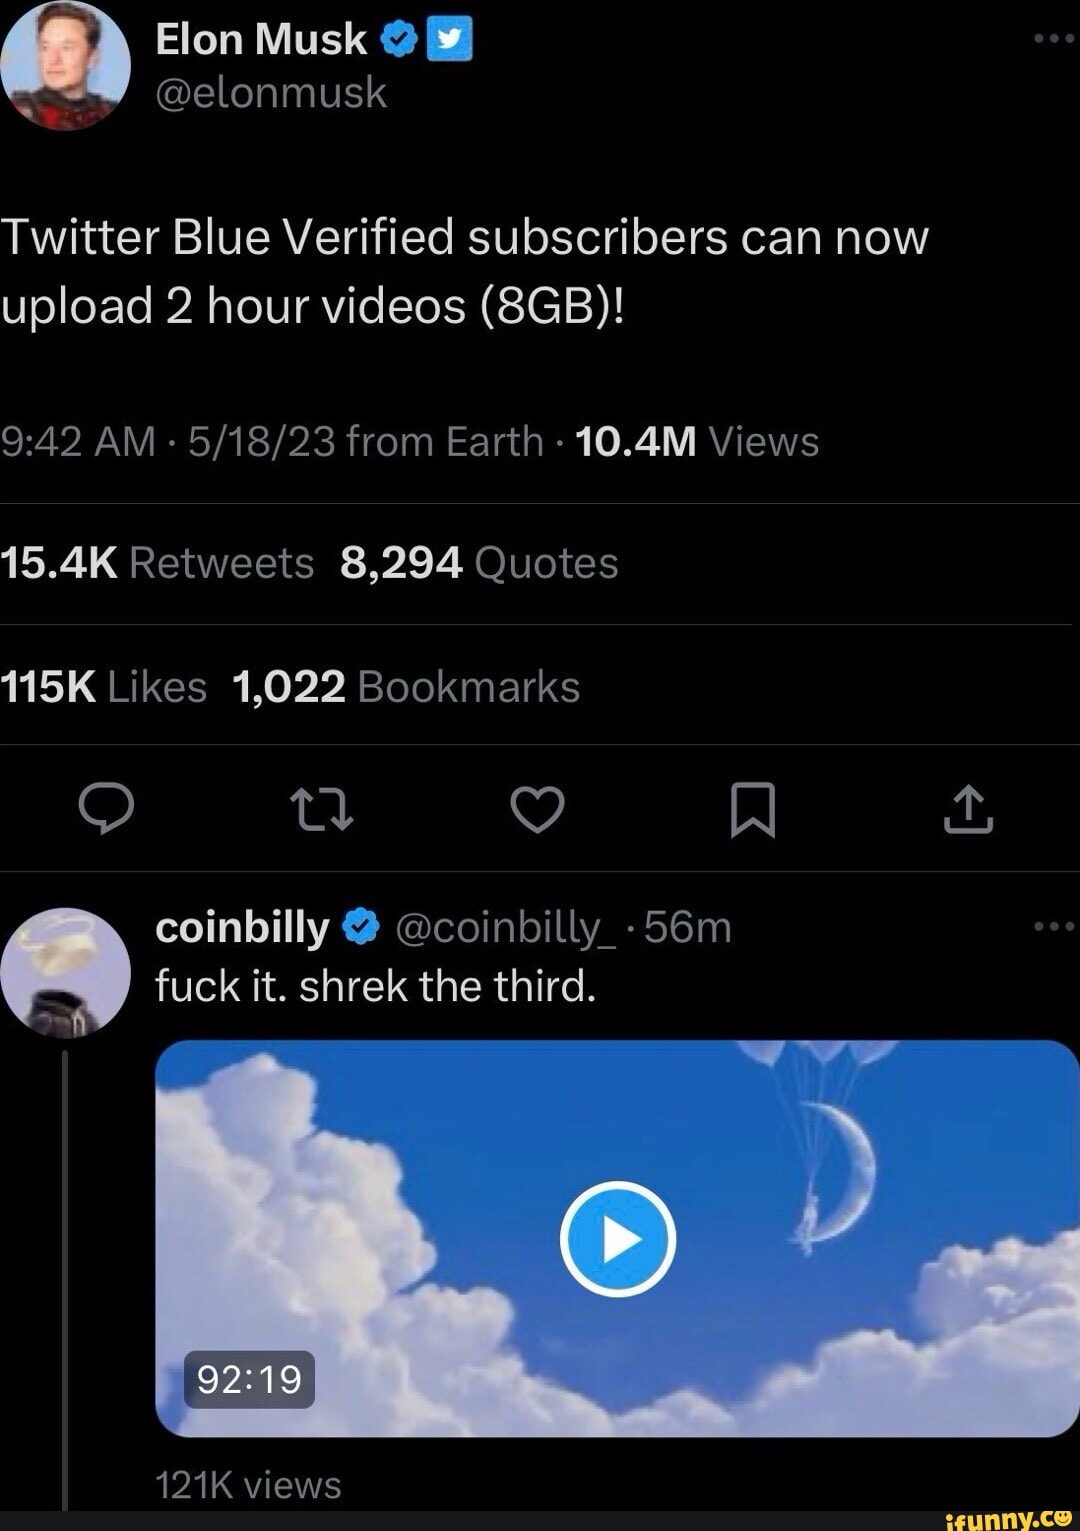Expand the 10.4M Views analytics
The height and width of the screenshot is (1531, 1080).
[693, 442]
